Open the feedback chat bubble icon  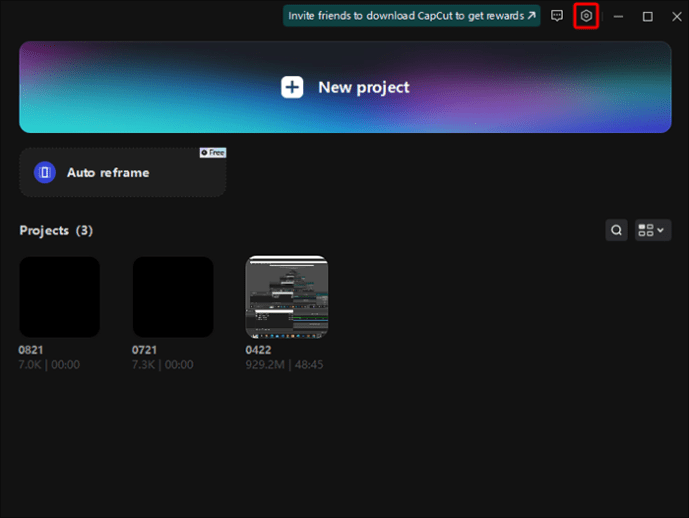[557, 16]
